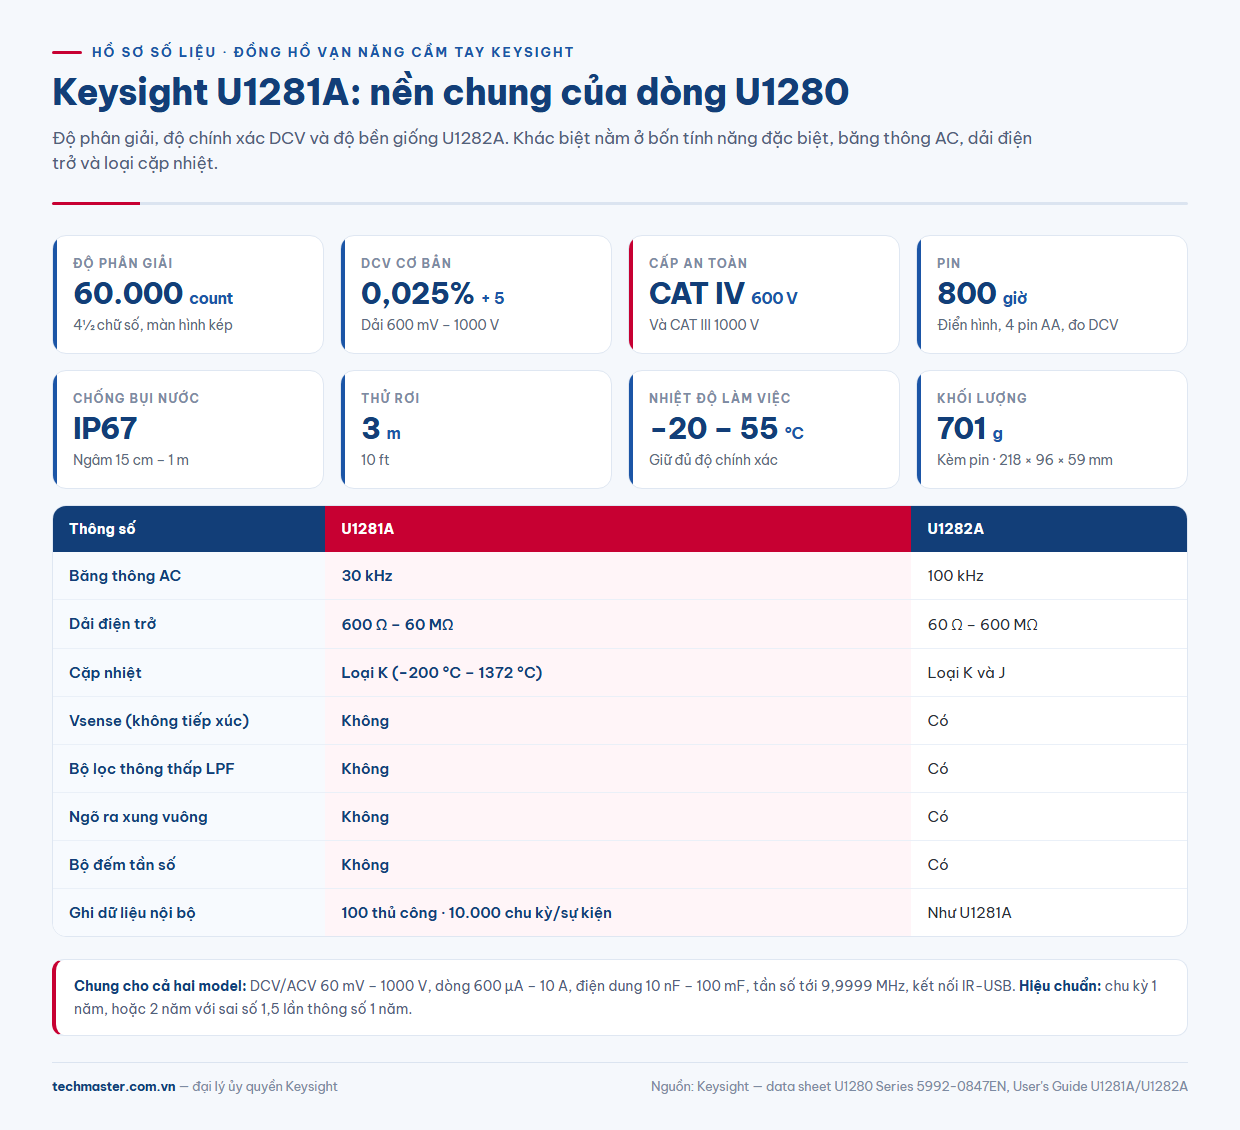Click the 'CHỐNG BỤI NƯỚC' IP67 card
The width and height of the screenshot is (1240, 1130).
188,429
